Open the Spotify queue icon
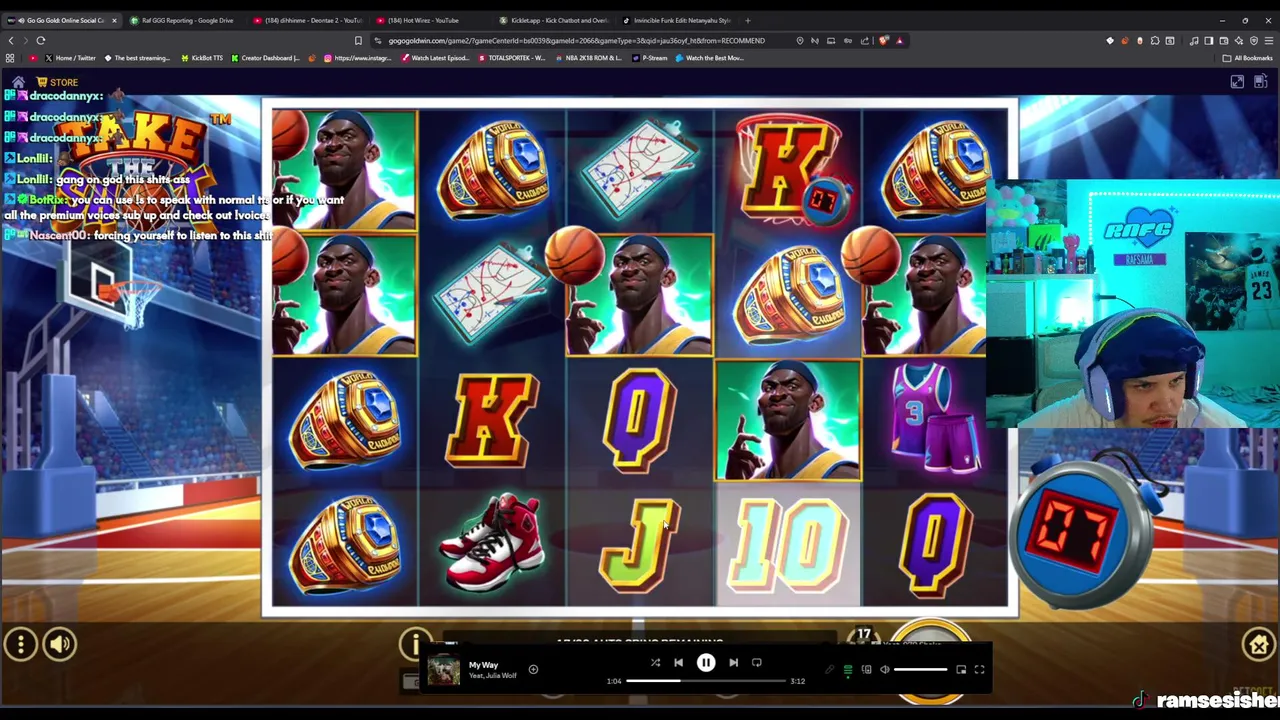Screen dimensions: 1280x720 [848, 670]
